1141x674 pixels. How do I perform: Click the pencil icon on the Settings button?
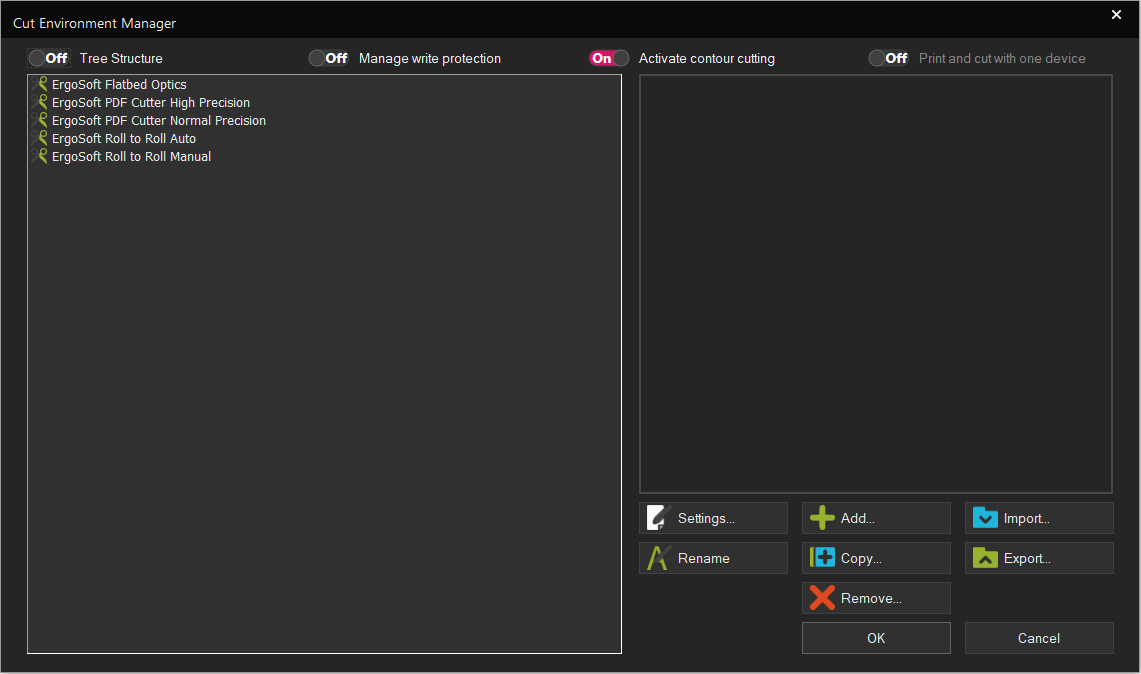click(658, 518)
